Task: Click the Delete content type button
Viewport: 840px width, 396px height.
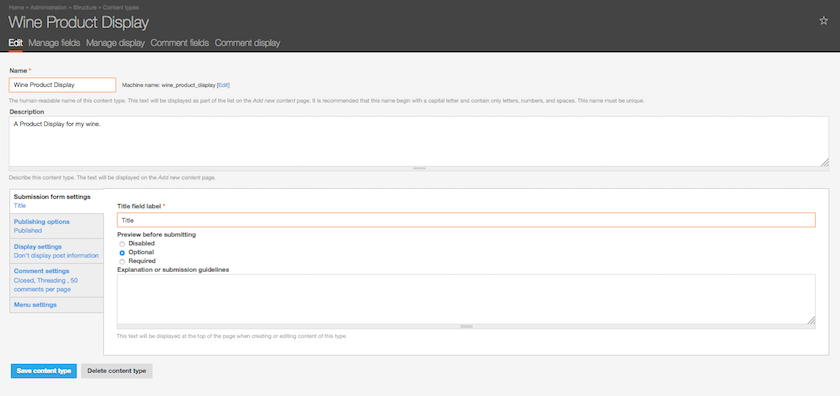Action: tap(117, 371)
